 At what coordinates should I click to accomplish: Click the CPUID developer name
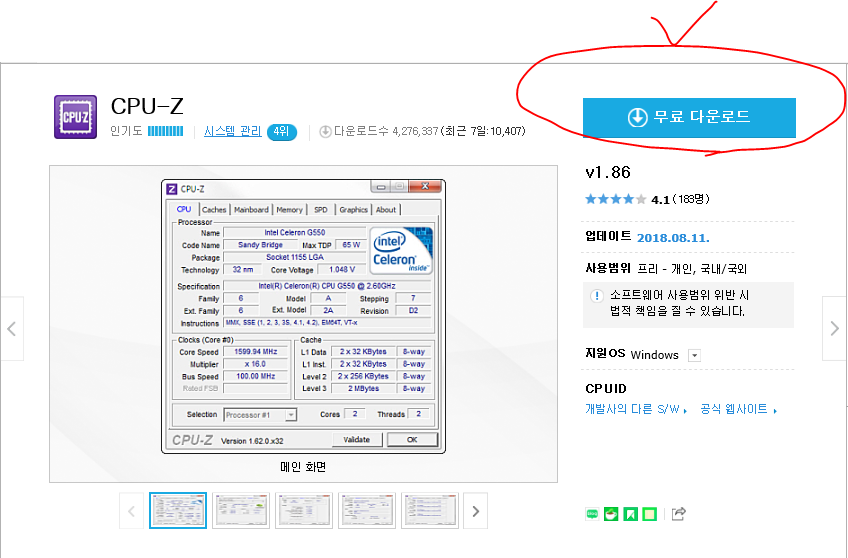606,389
